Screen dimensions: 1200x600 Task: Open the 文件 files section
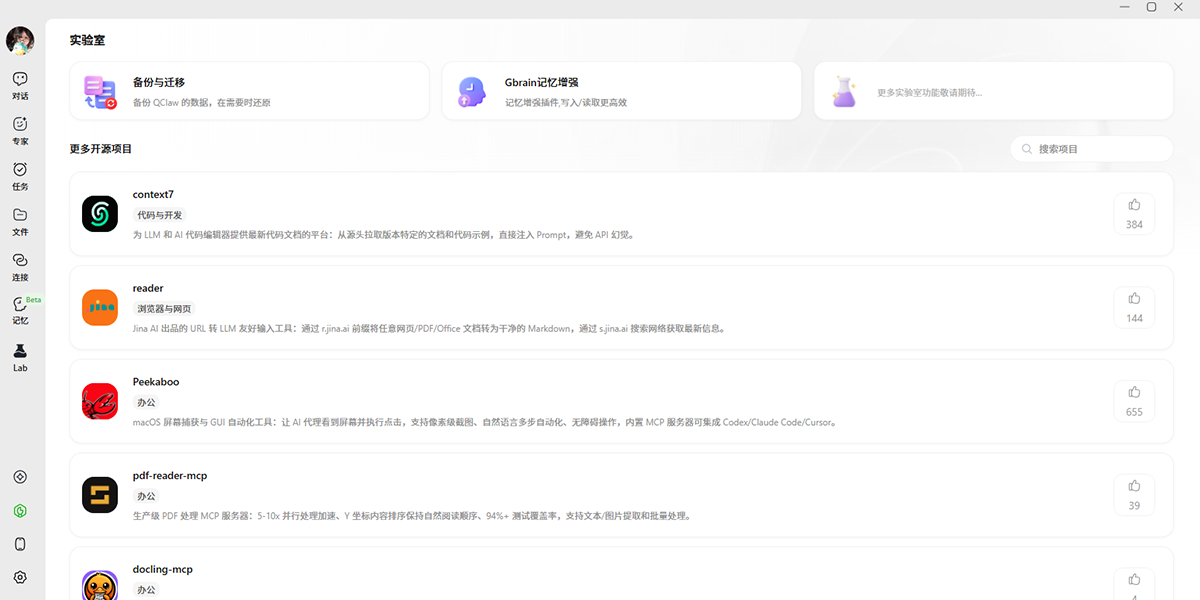[20, 222]
